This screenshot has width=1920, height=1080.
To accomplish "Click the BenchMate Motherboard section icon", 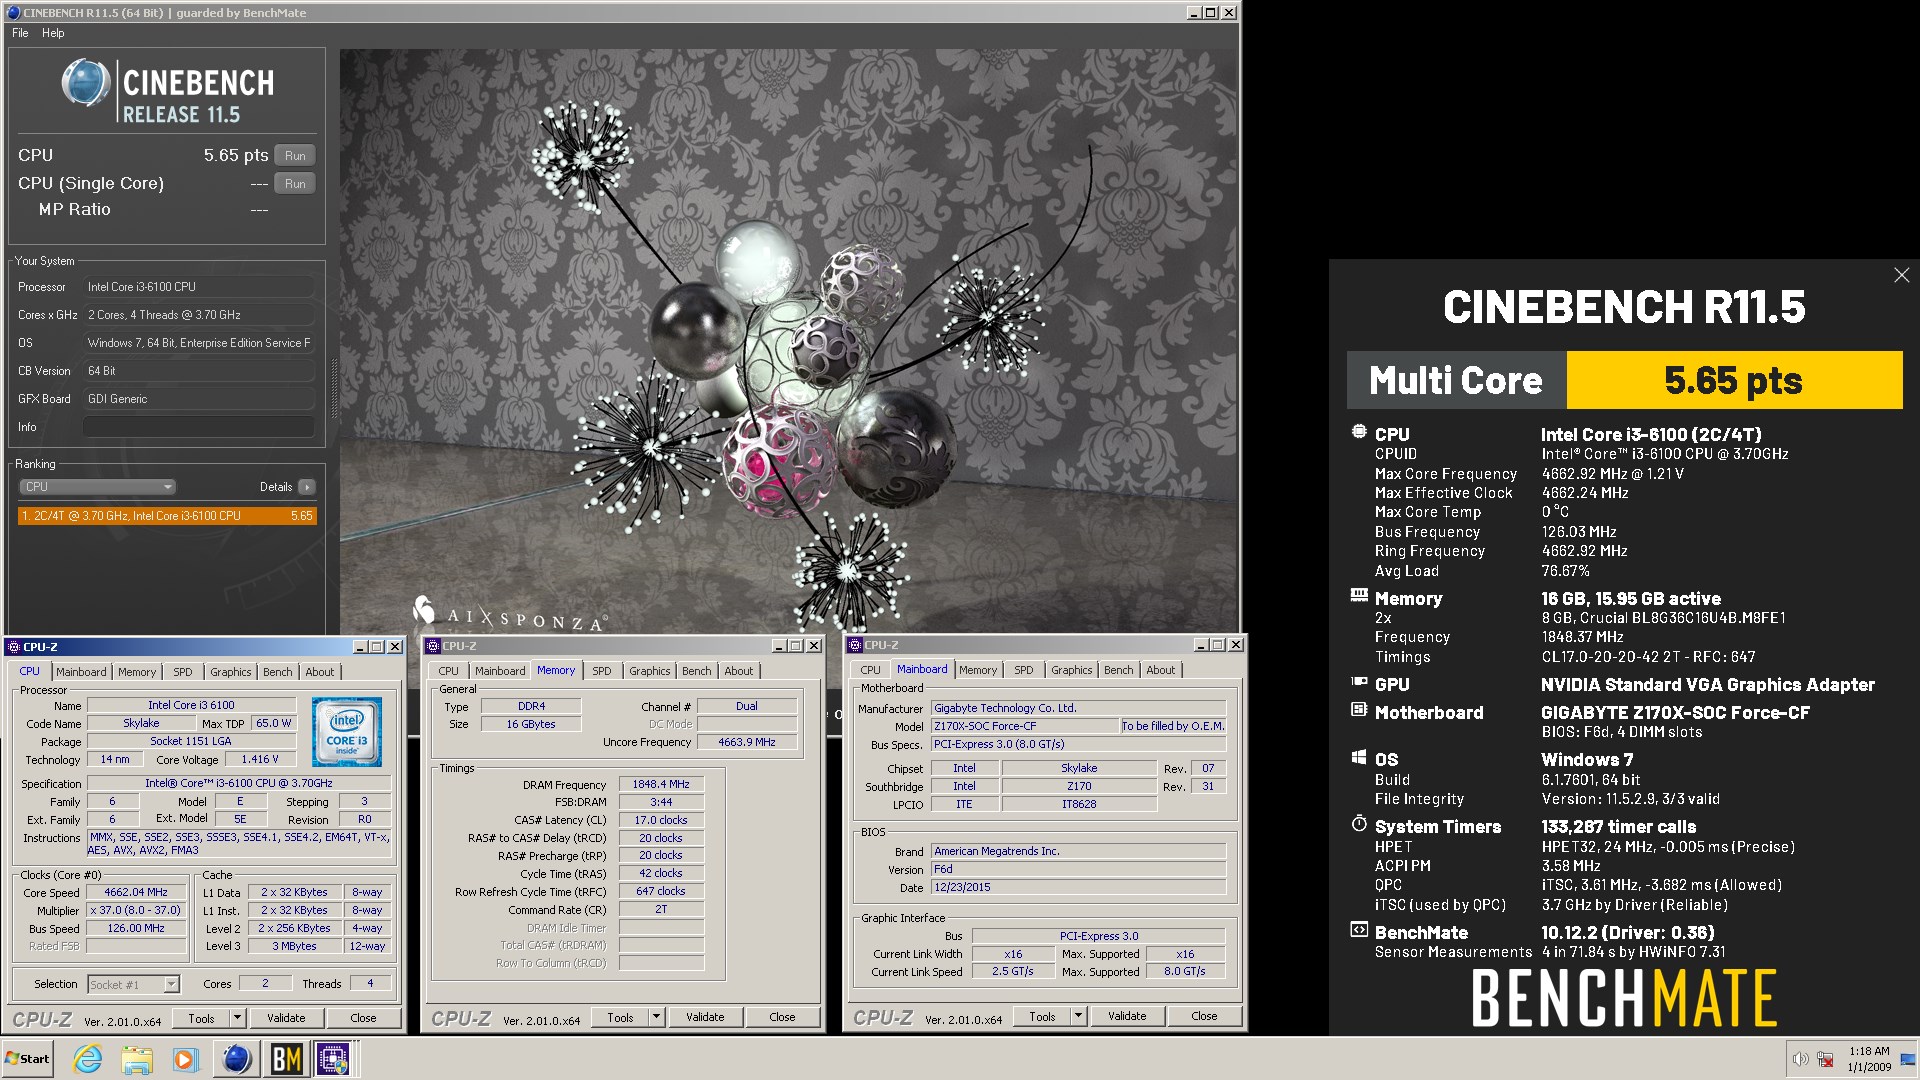I will coord(1359,710).
